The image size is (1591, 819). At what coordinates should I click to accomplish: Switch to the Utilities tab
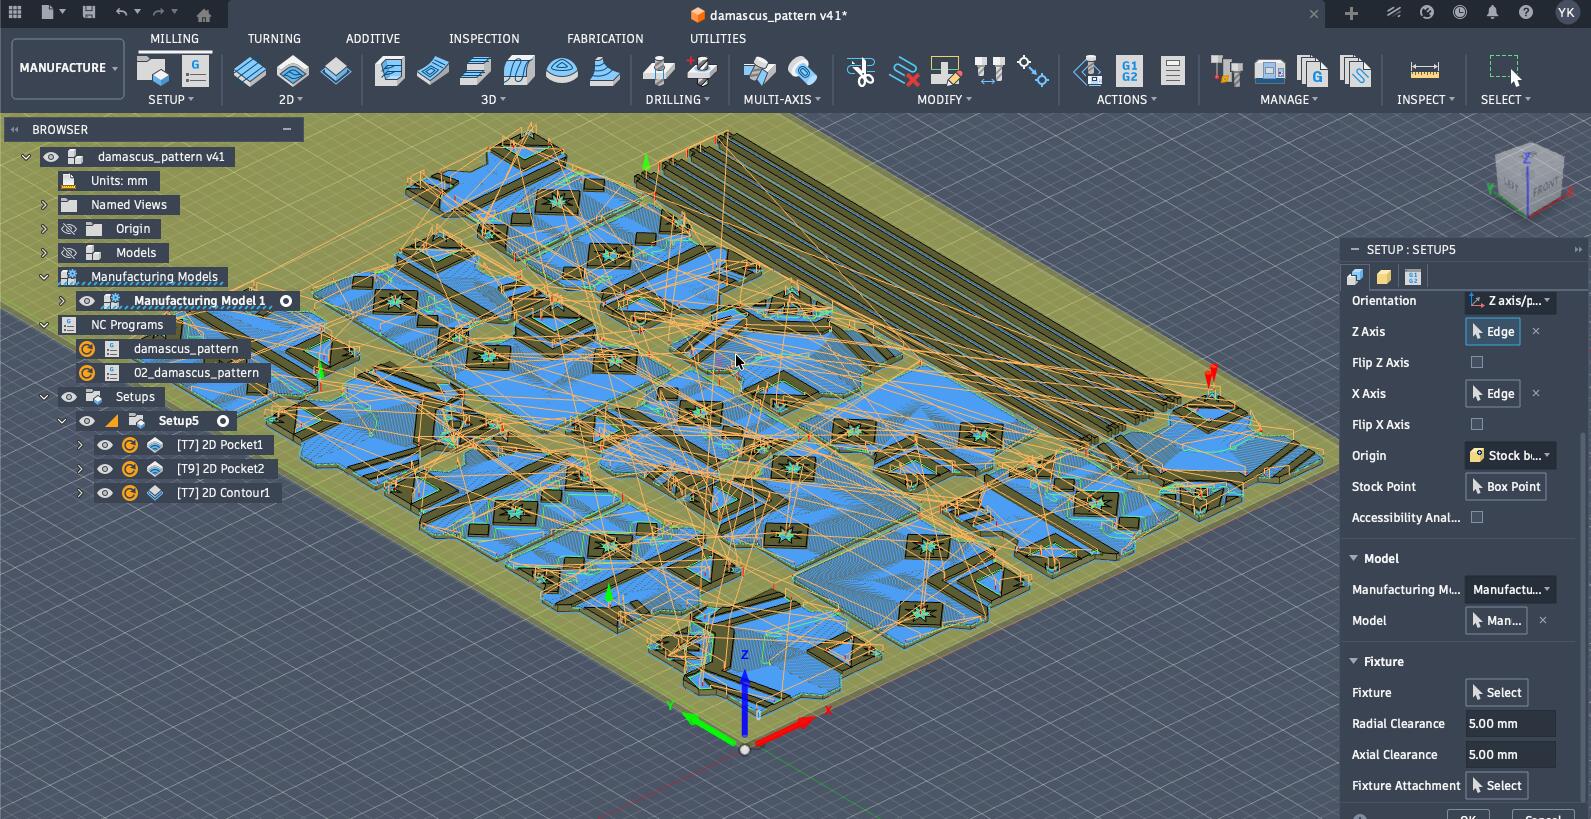718,39
